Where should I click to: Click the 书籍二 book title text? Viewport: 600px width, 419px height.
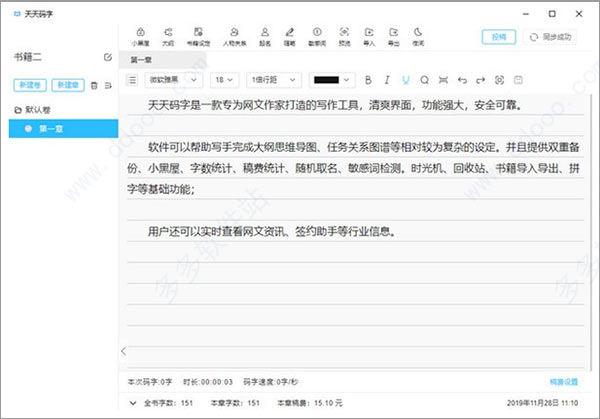click(x=28, y=57)
